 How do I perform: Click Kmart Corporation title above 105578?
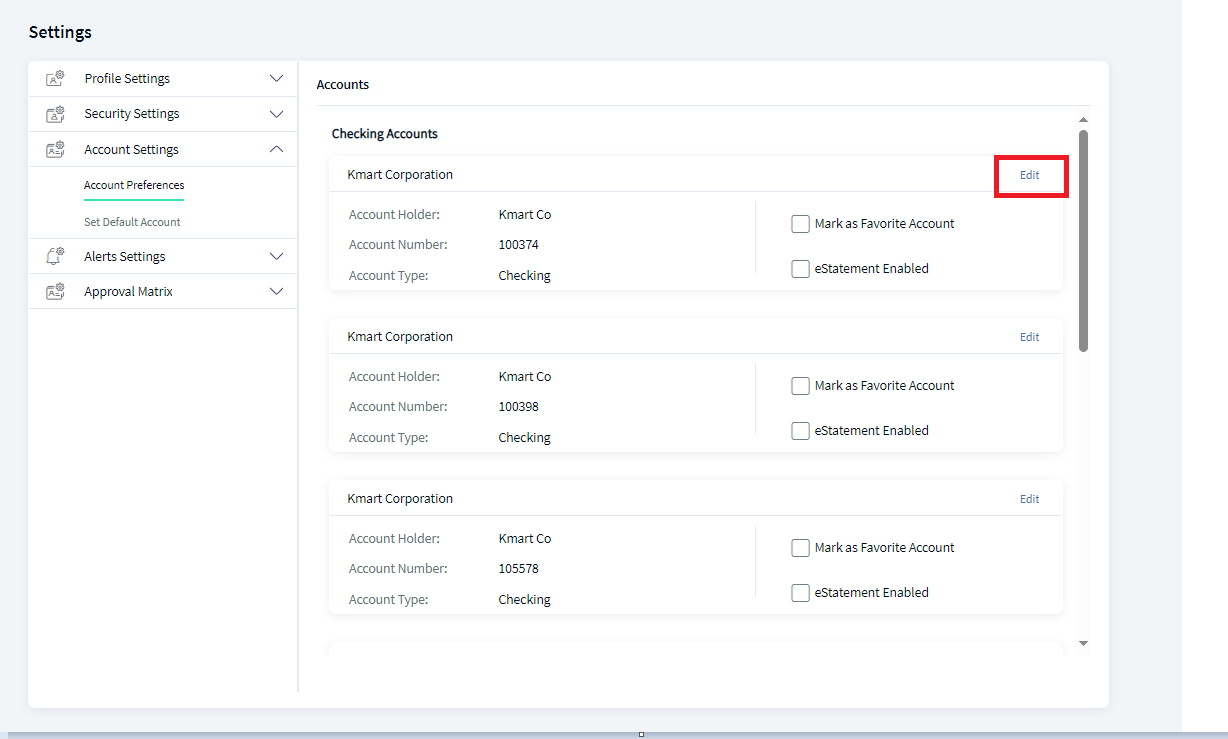click(x=400, y=499)
